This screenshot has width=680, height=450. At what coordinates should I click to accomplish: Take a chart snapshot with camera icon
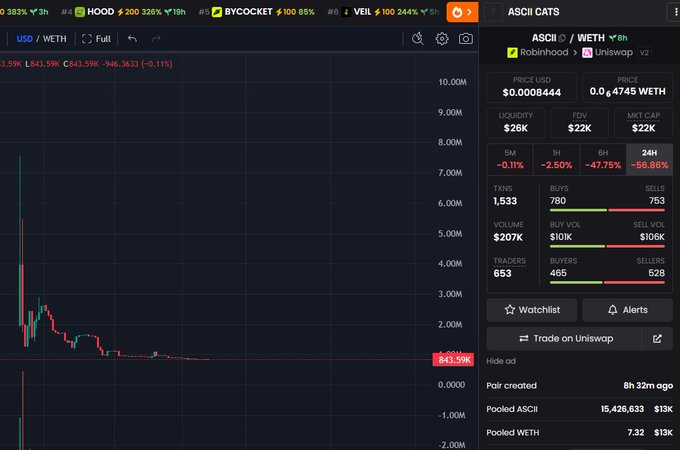pos(466,39)
